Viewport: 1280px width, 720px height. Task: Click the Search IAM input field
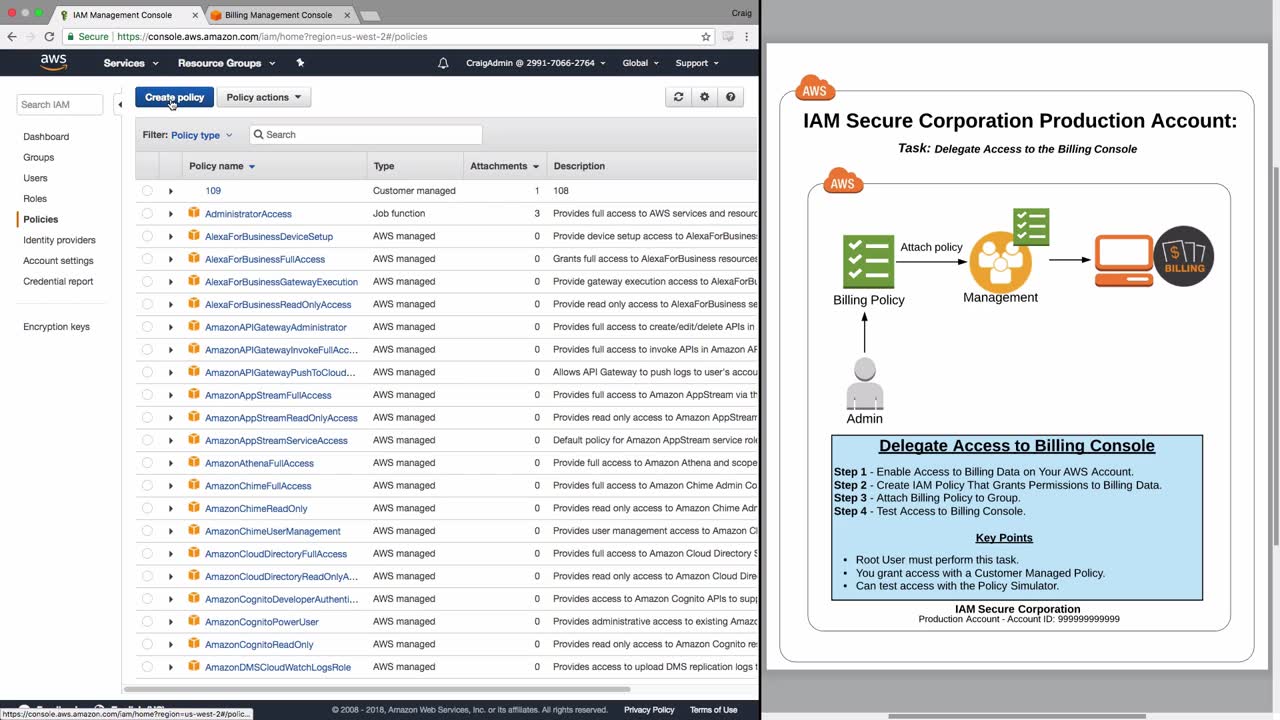(60, 104)
